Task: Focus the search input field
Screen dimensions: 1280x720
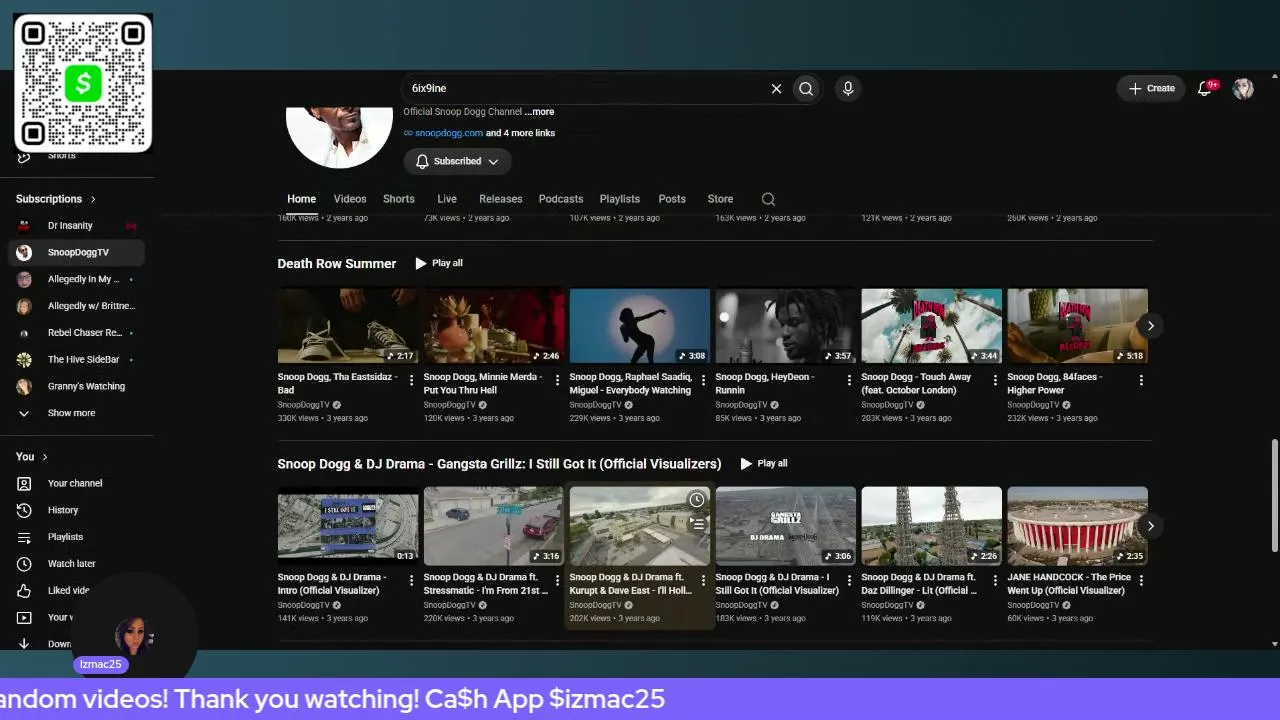Action: coord(585,88)
